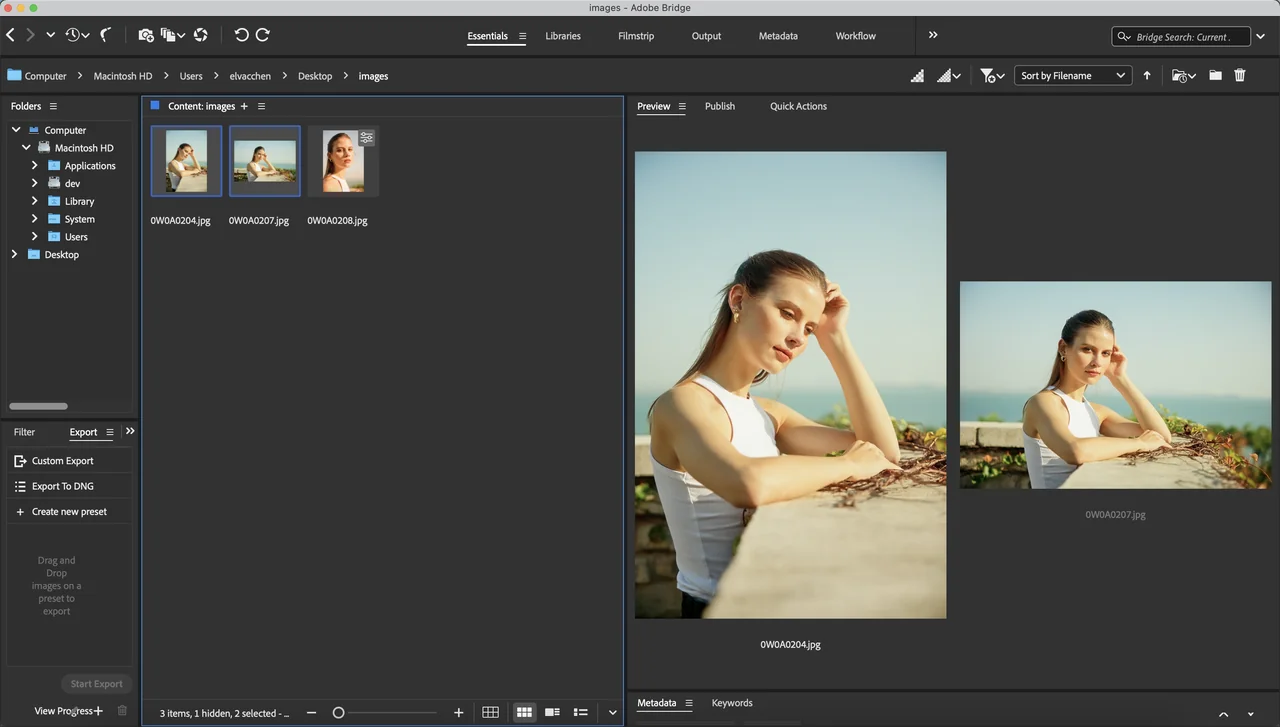The image size is (1280, 727).
Task: Click the Start Export button
Action: (x=96, y=684)
